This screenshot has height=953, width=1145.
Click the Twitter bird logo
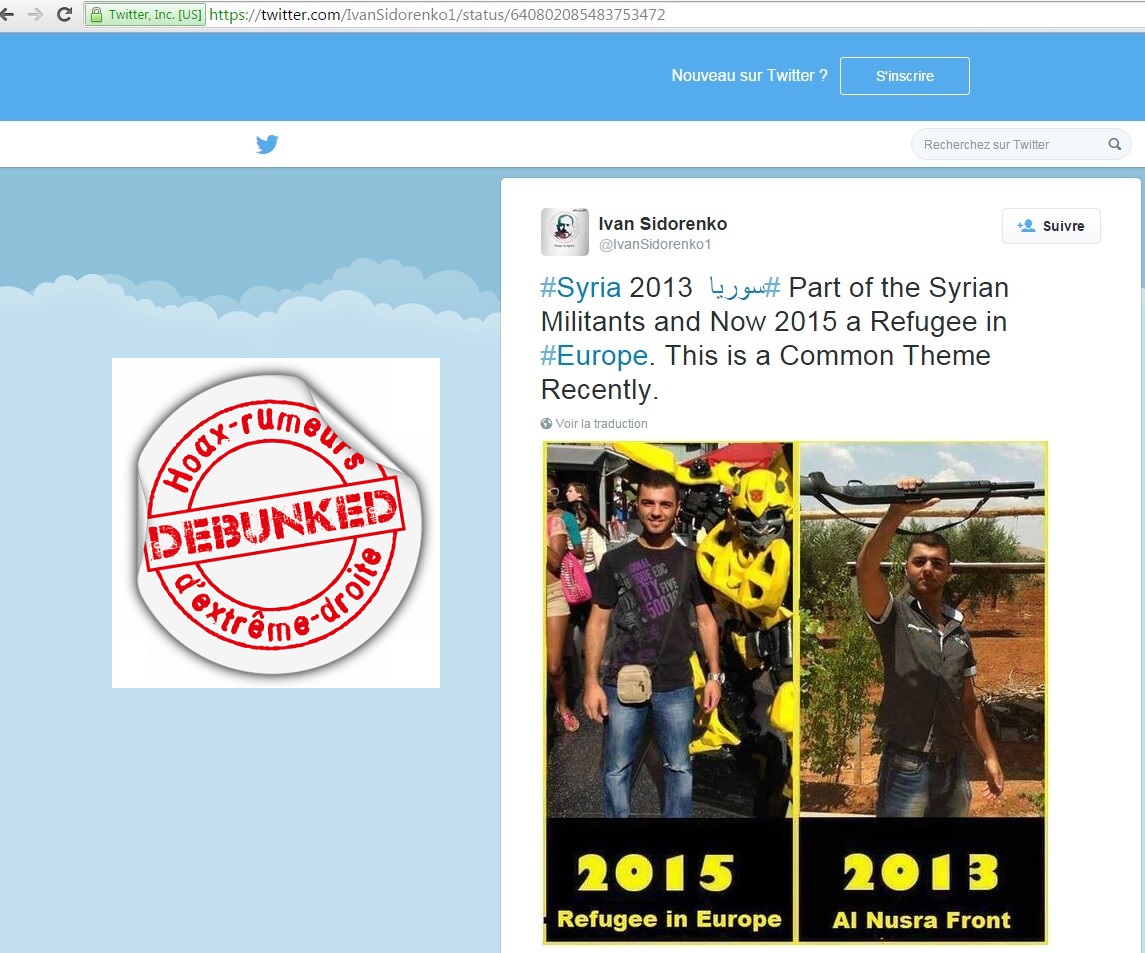click(267, 144)
